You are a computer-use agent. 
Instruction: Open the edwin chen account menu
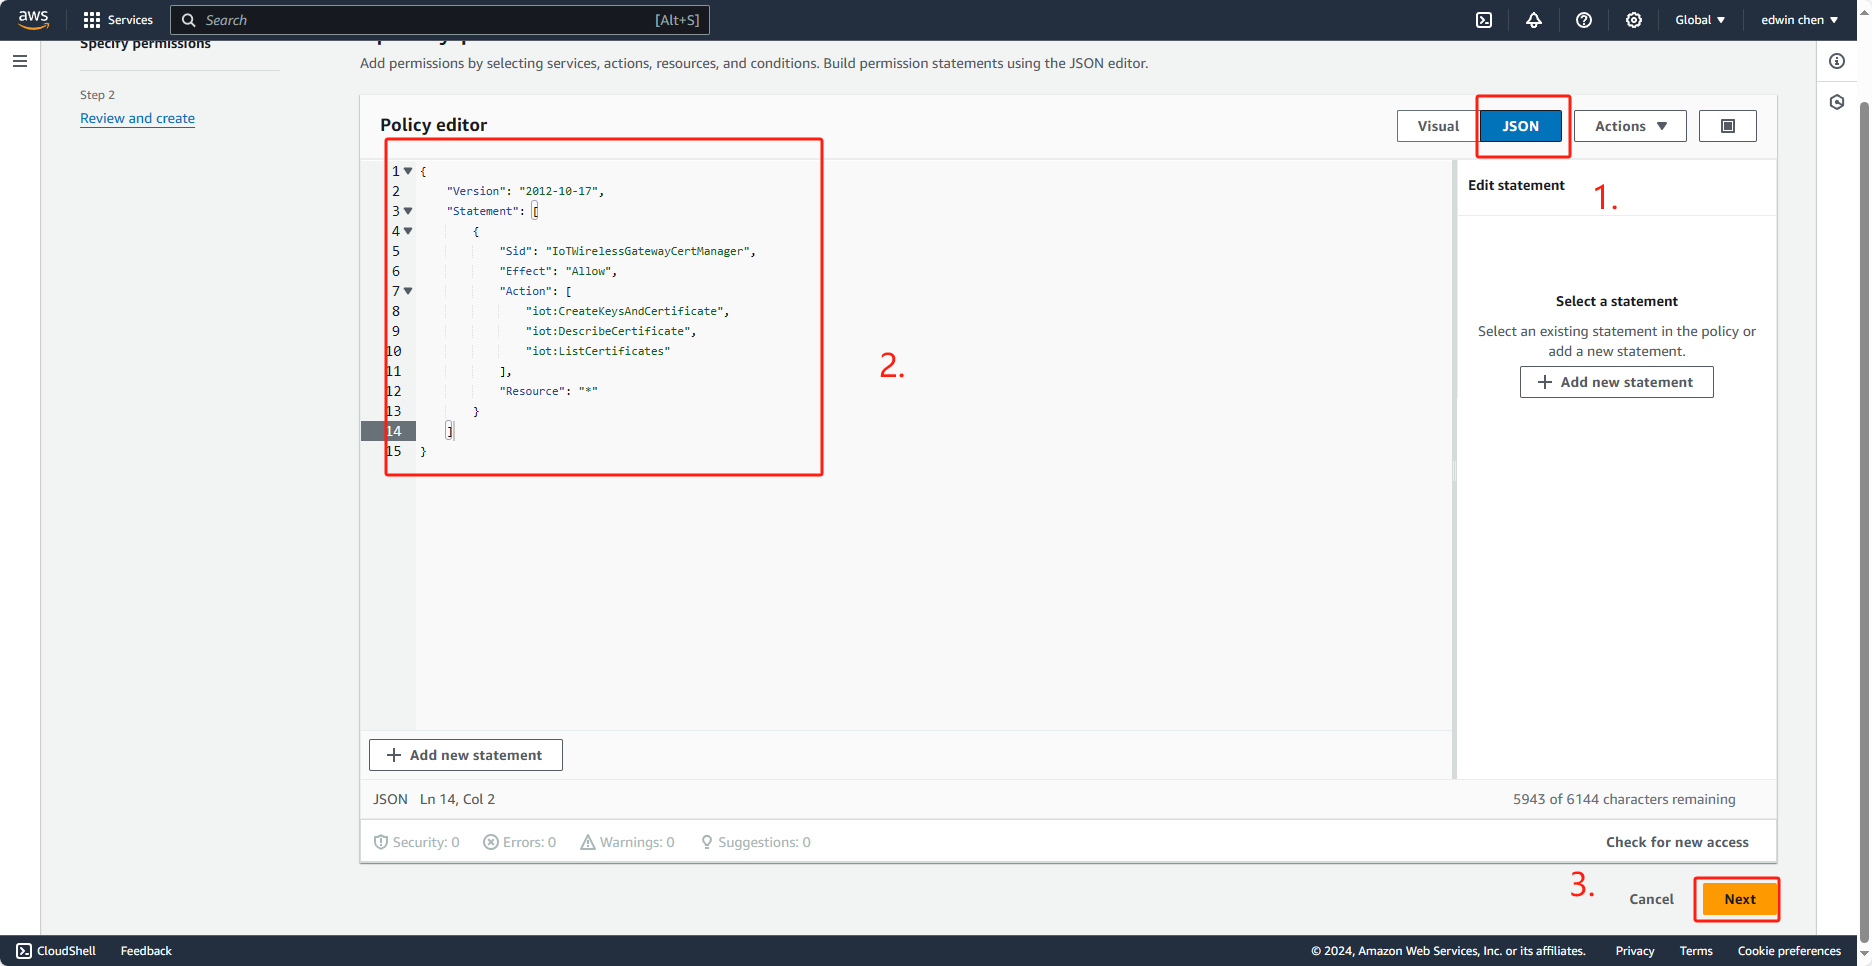tap(1799, 20)
